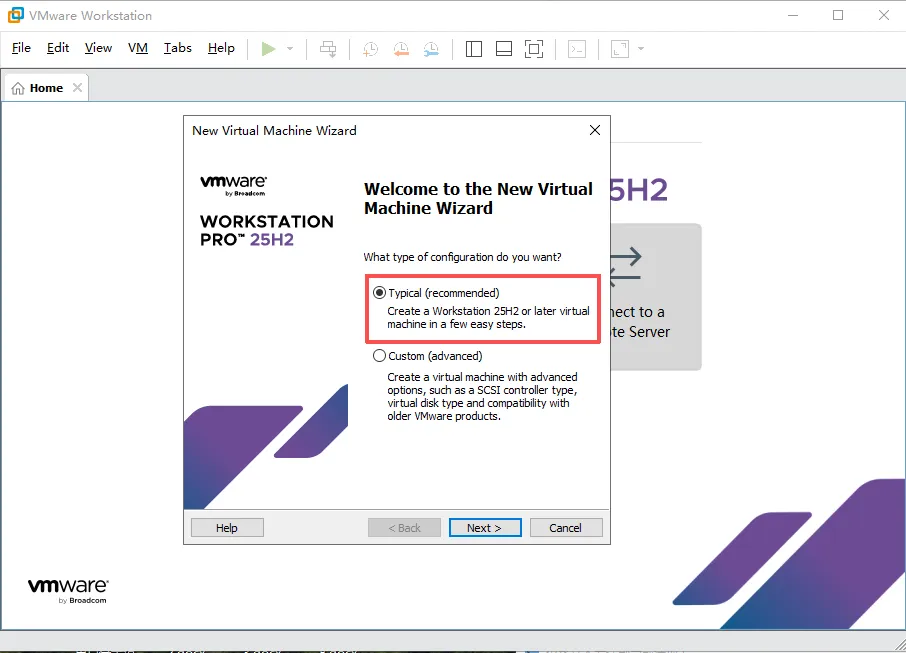Click the Home tab house icon

18,88
